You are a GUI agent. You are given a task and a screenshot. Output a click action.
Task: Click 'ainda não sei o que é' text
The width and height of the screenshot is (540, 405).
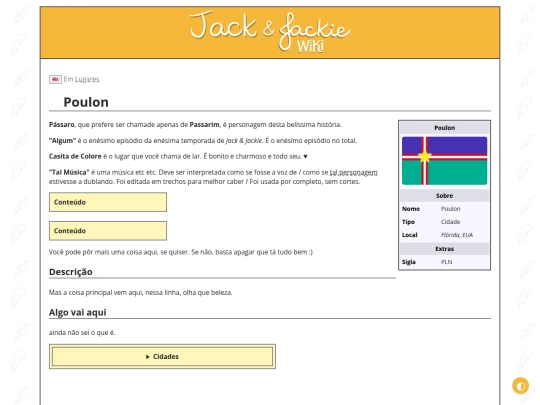tap(82, 333)
